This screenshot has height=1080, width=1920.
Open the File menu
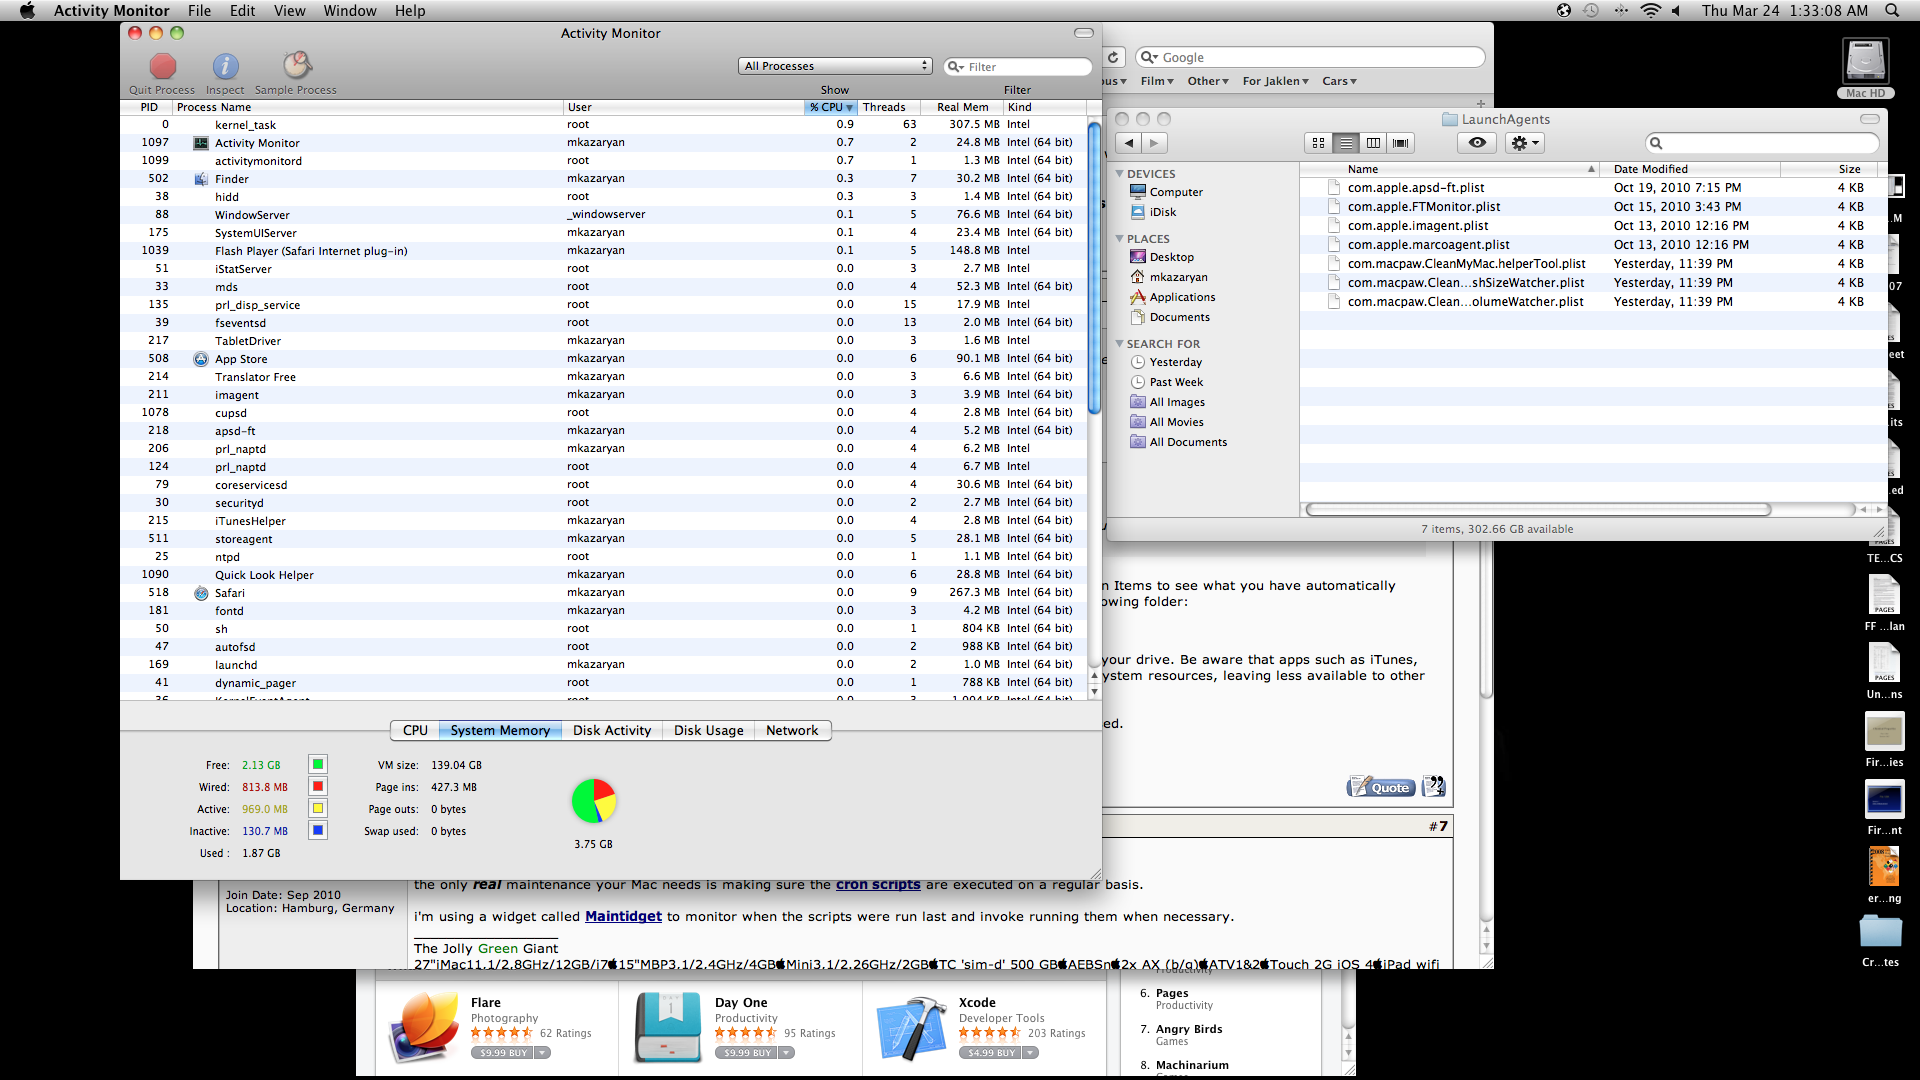click(x=199, y=10)
